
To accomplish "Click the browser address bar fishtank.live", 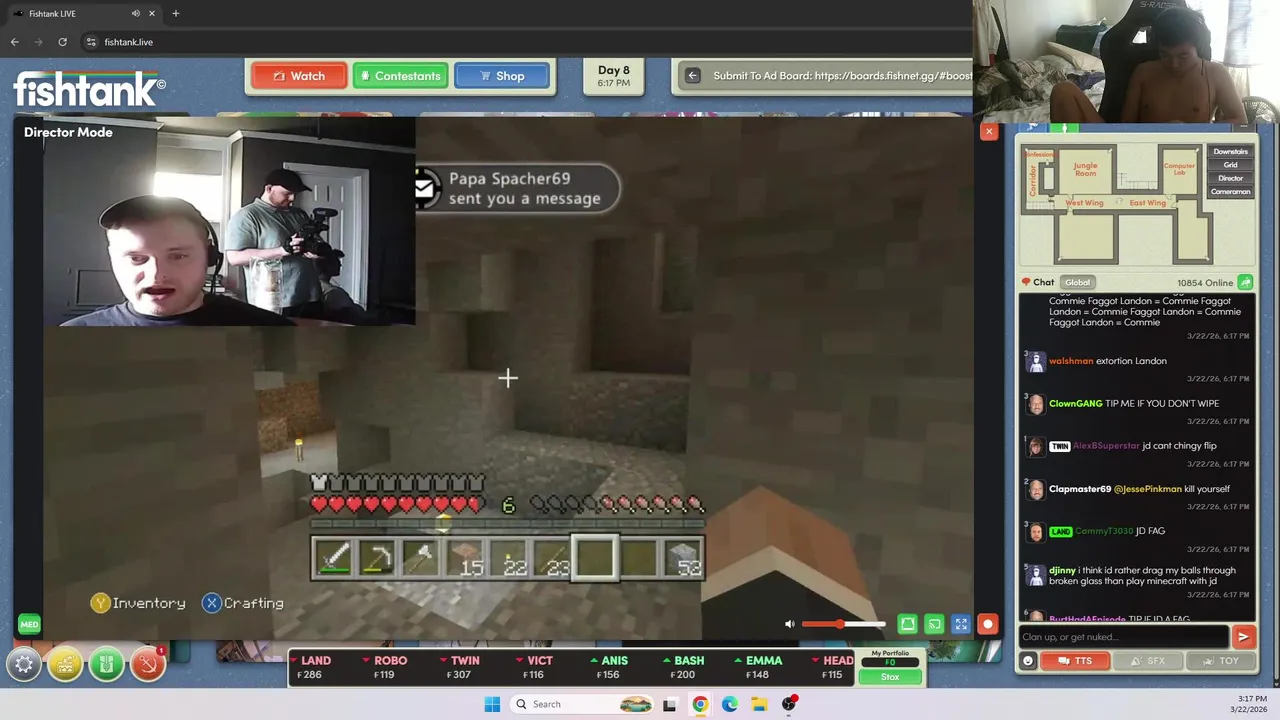I will tap(128, 42).
